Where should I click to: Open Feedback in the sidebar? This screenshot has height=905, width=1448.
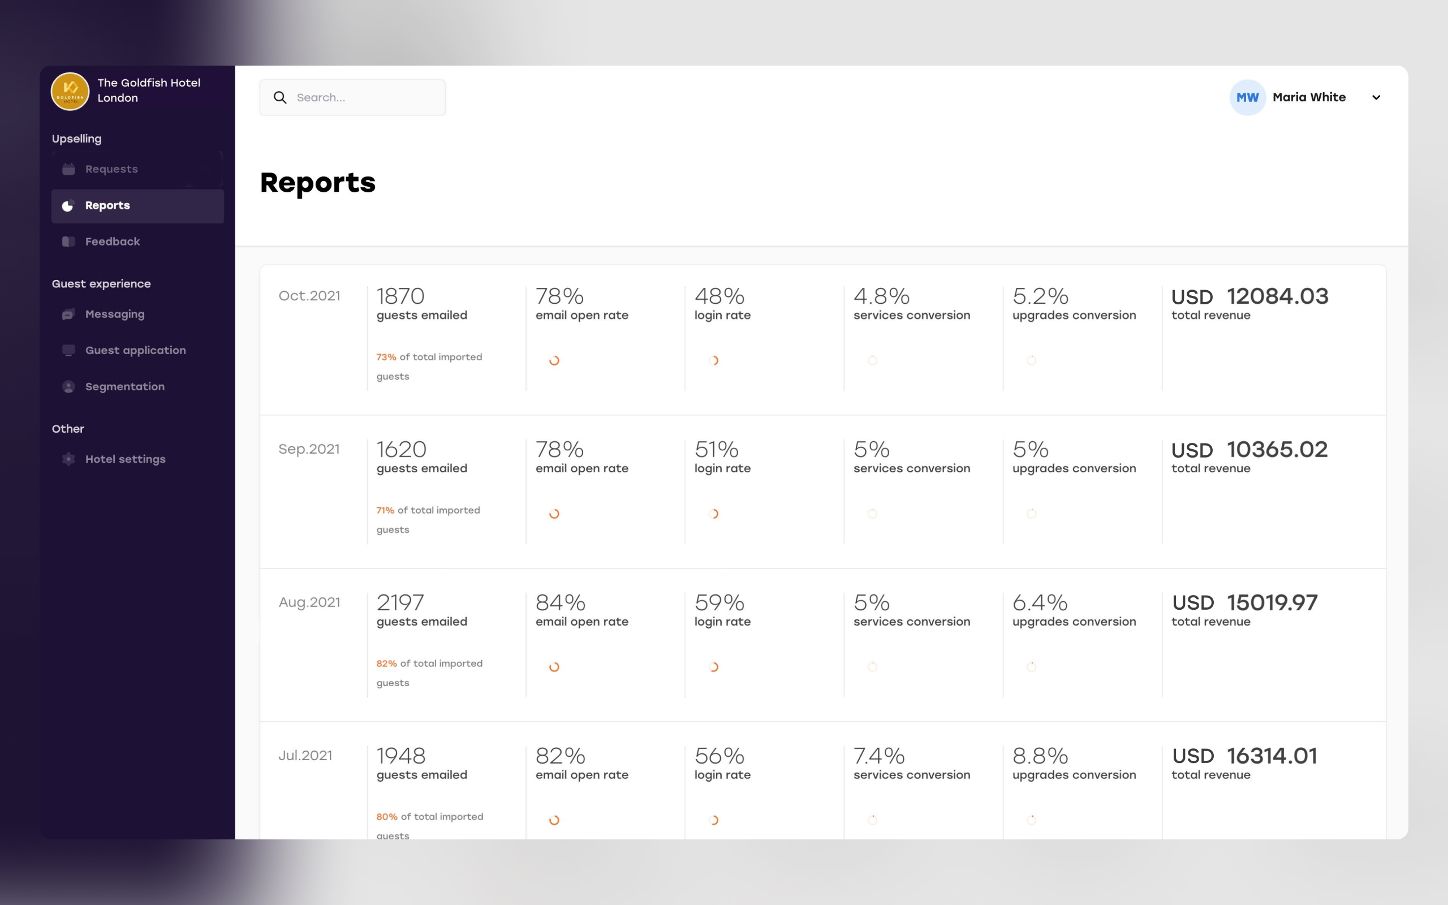[137, 242]
